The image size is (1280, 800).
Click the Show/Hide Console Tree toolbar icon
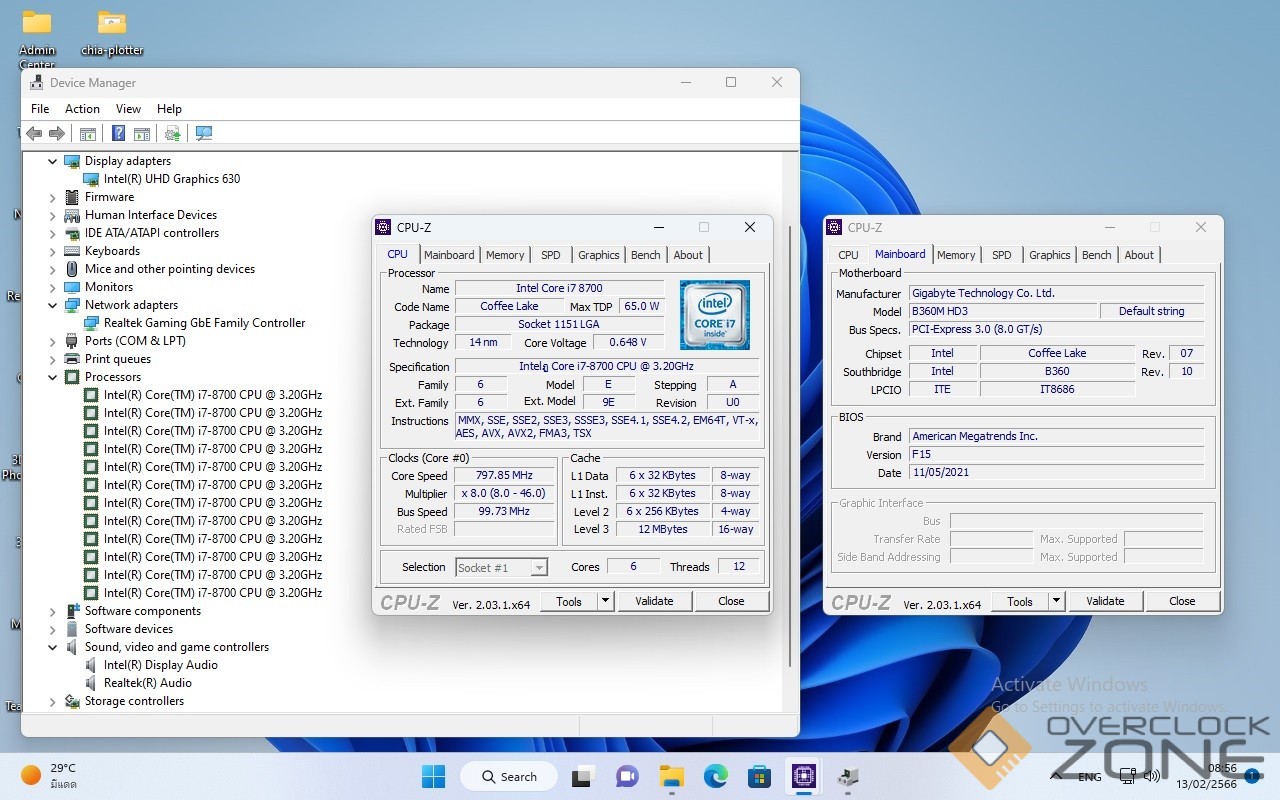point(88,134)
